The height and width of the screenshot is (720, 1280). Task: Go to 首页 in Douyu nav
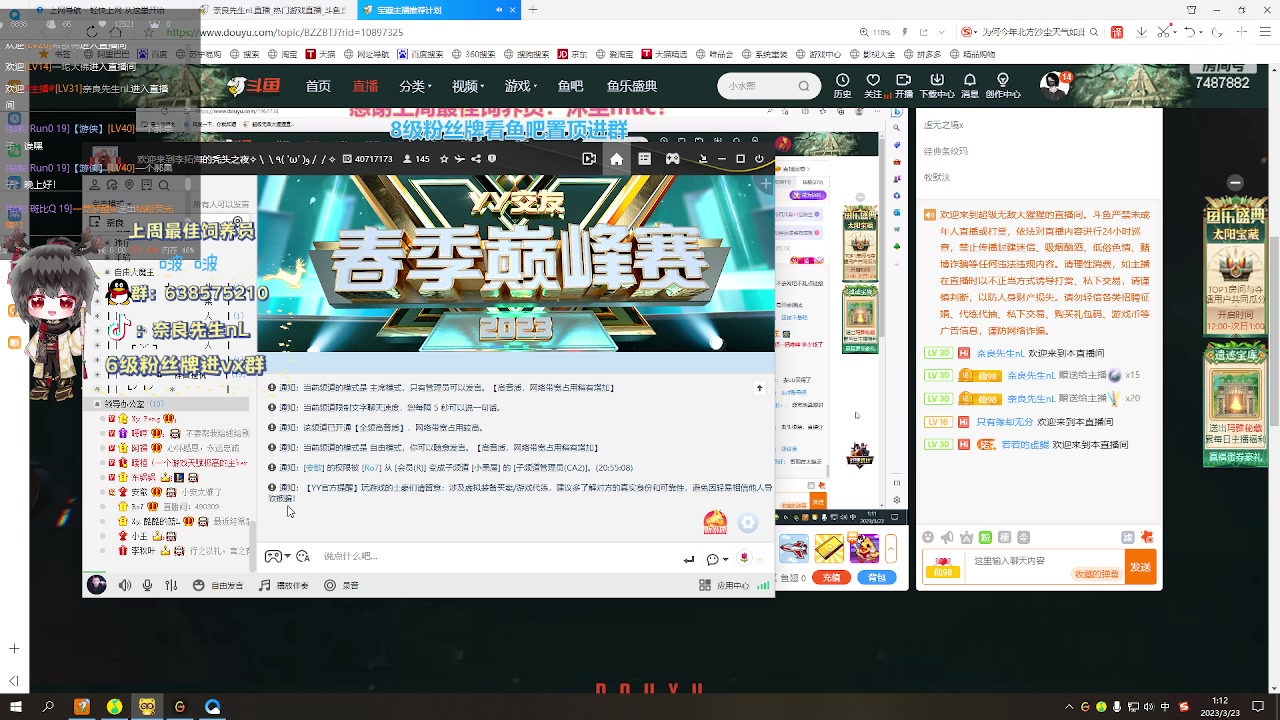(318, 86)
